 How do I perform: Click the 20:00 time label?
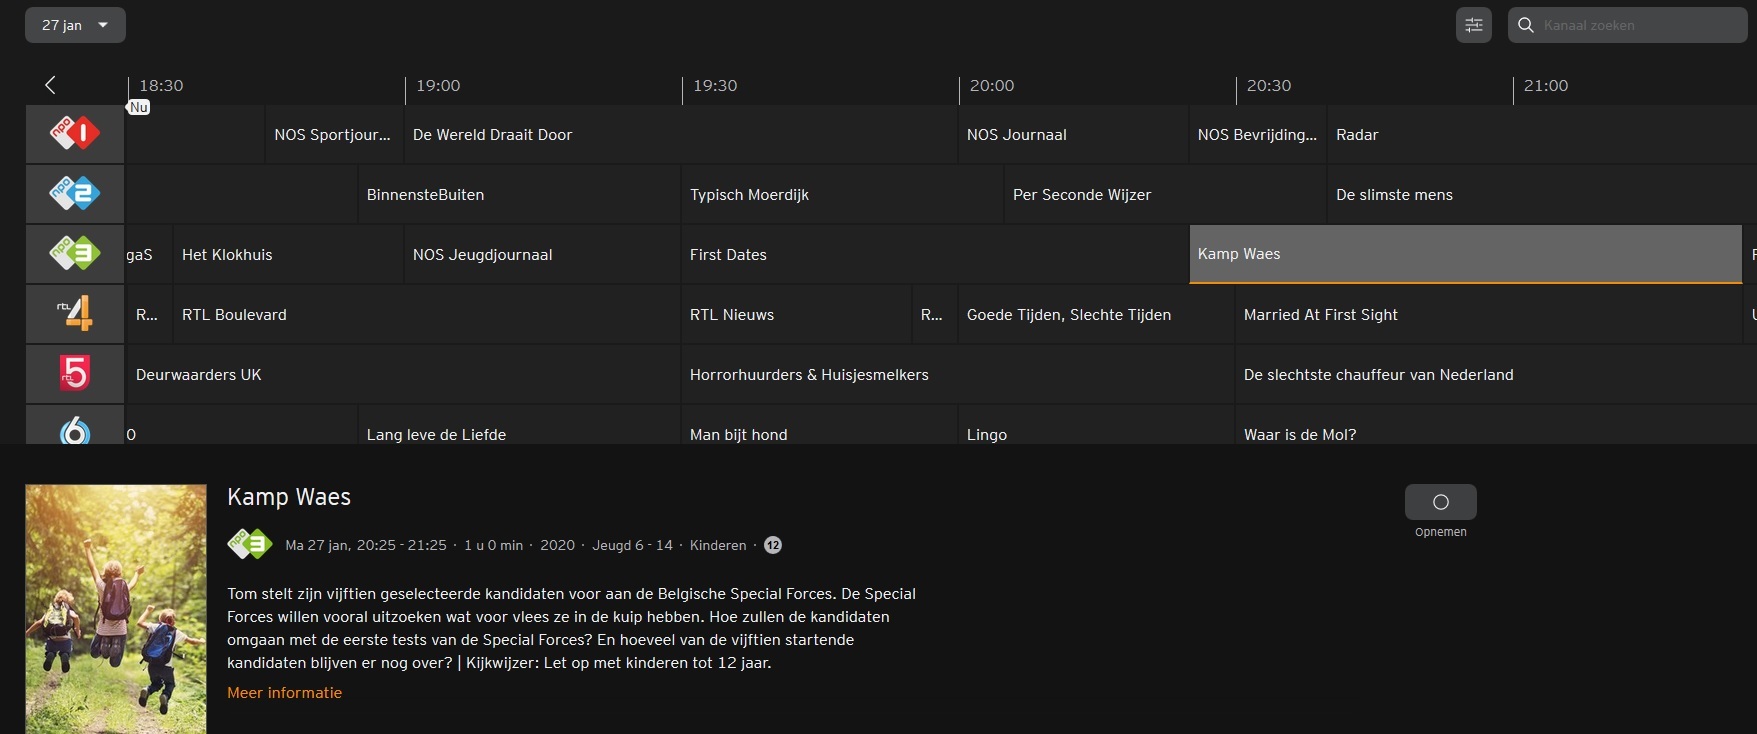point(992,86)
